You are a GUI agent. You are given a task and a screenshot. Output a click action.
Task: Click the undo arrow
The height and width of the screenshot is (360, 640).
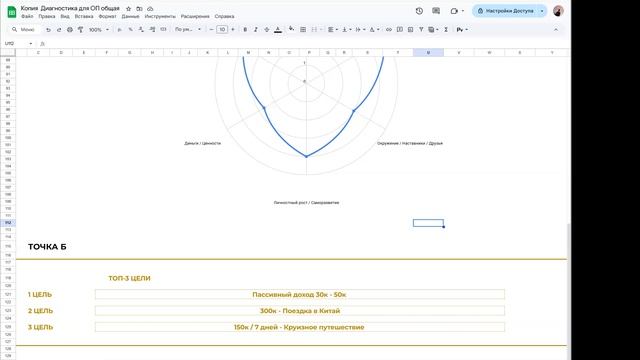pos(48,29)
